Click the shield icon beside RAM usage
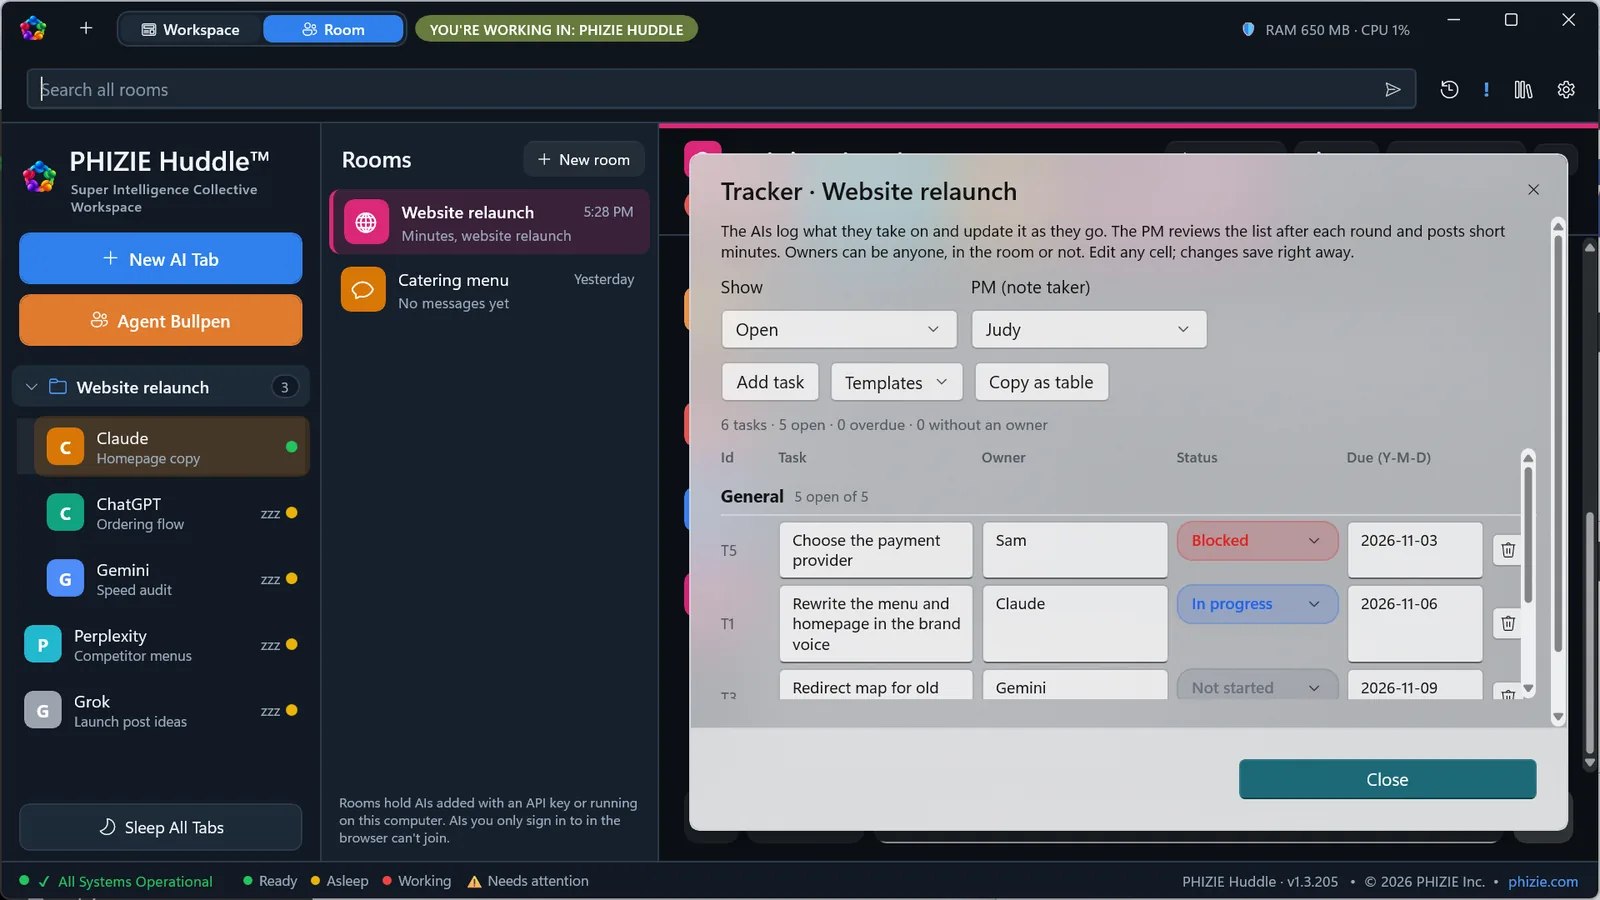 (1248, 30)
